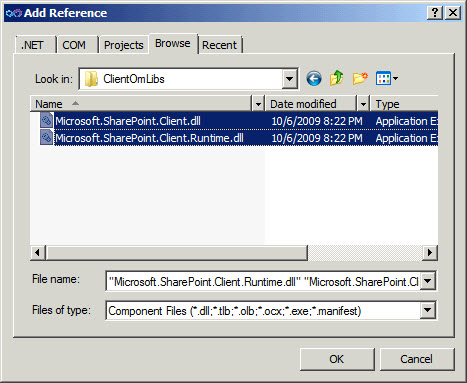Screen dimensions: 467x383
Task: Open the Name column filter dropdown
Action: (258, 104)
